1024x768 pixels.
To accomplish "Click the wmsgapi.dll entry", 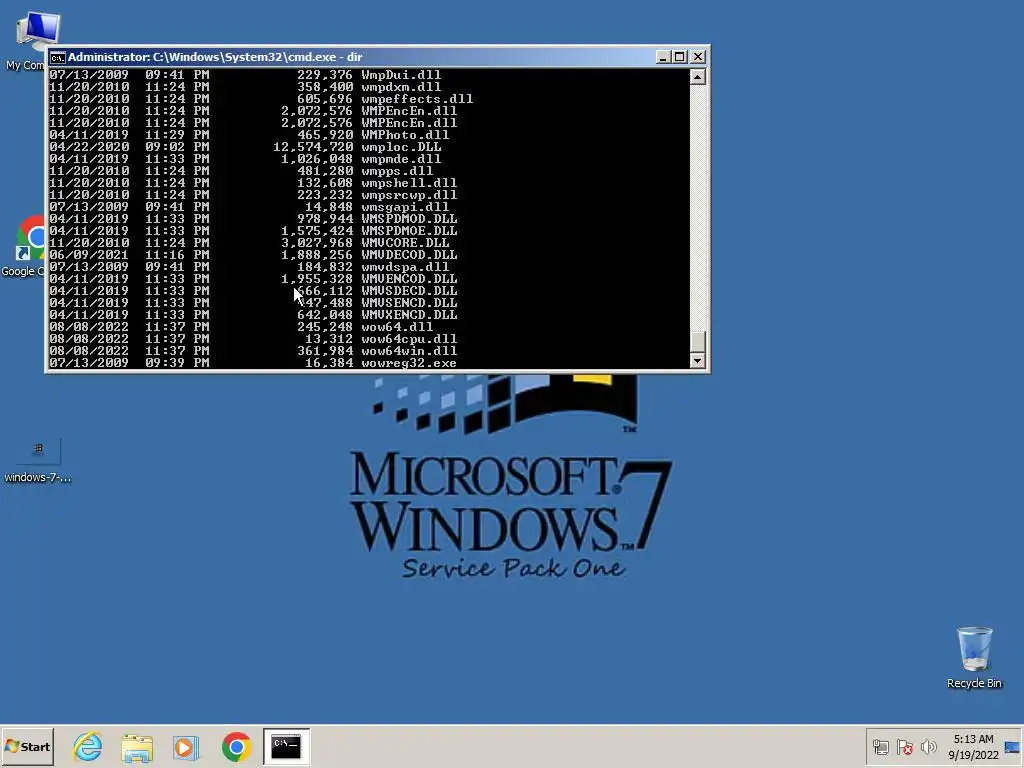I will click(x=405, y=207).
